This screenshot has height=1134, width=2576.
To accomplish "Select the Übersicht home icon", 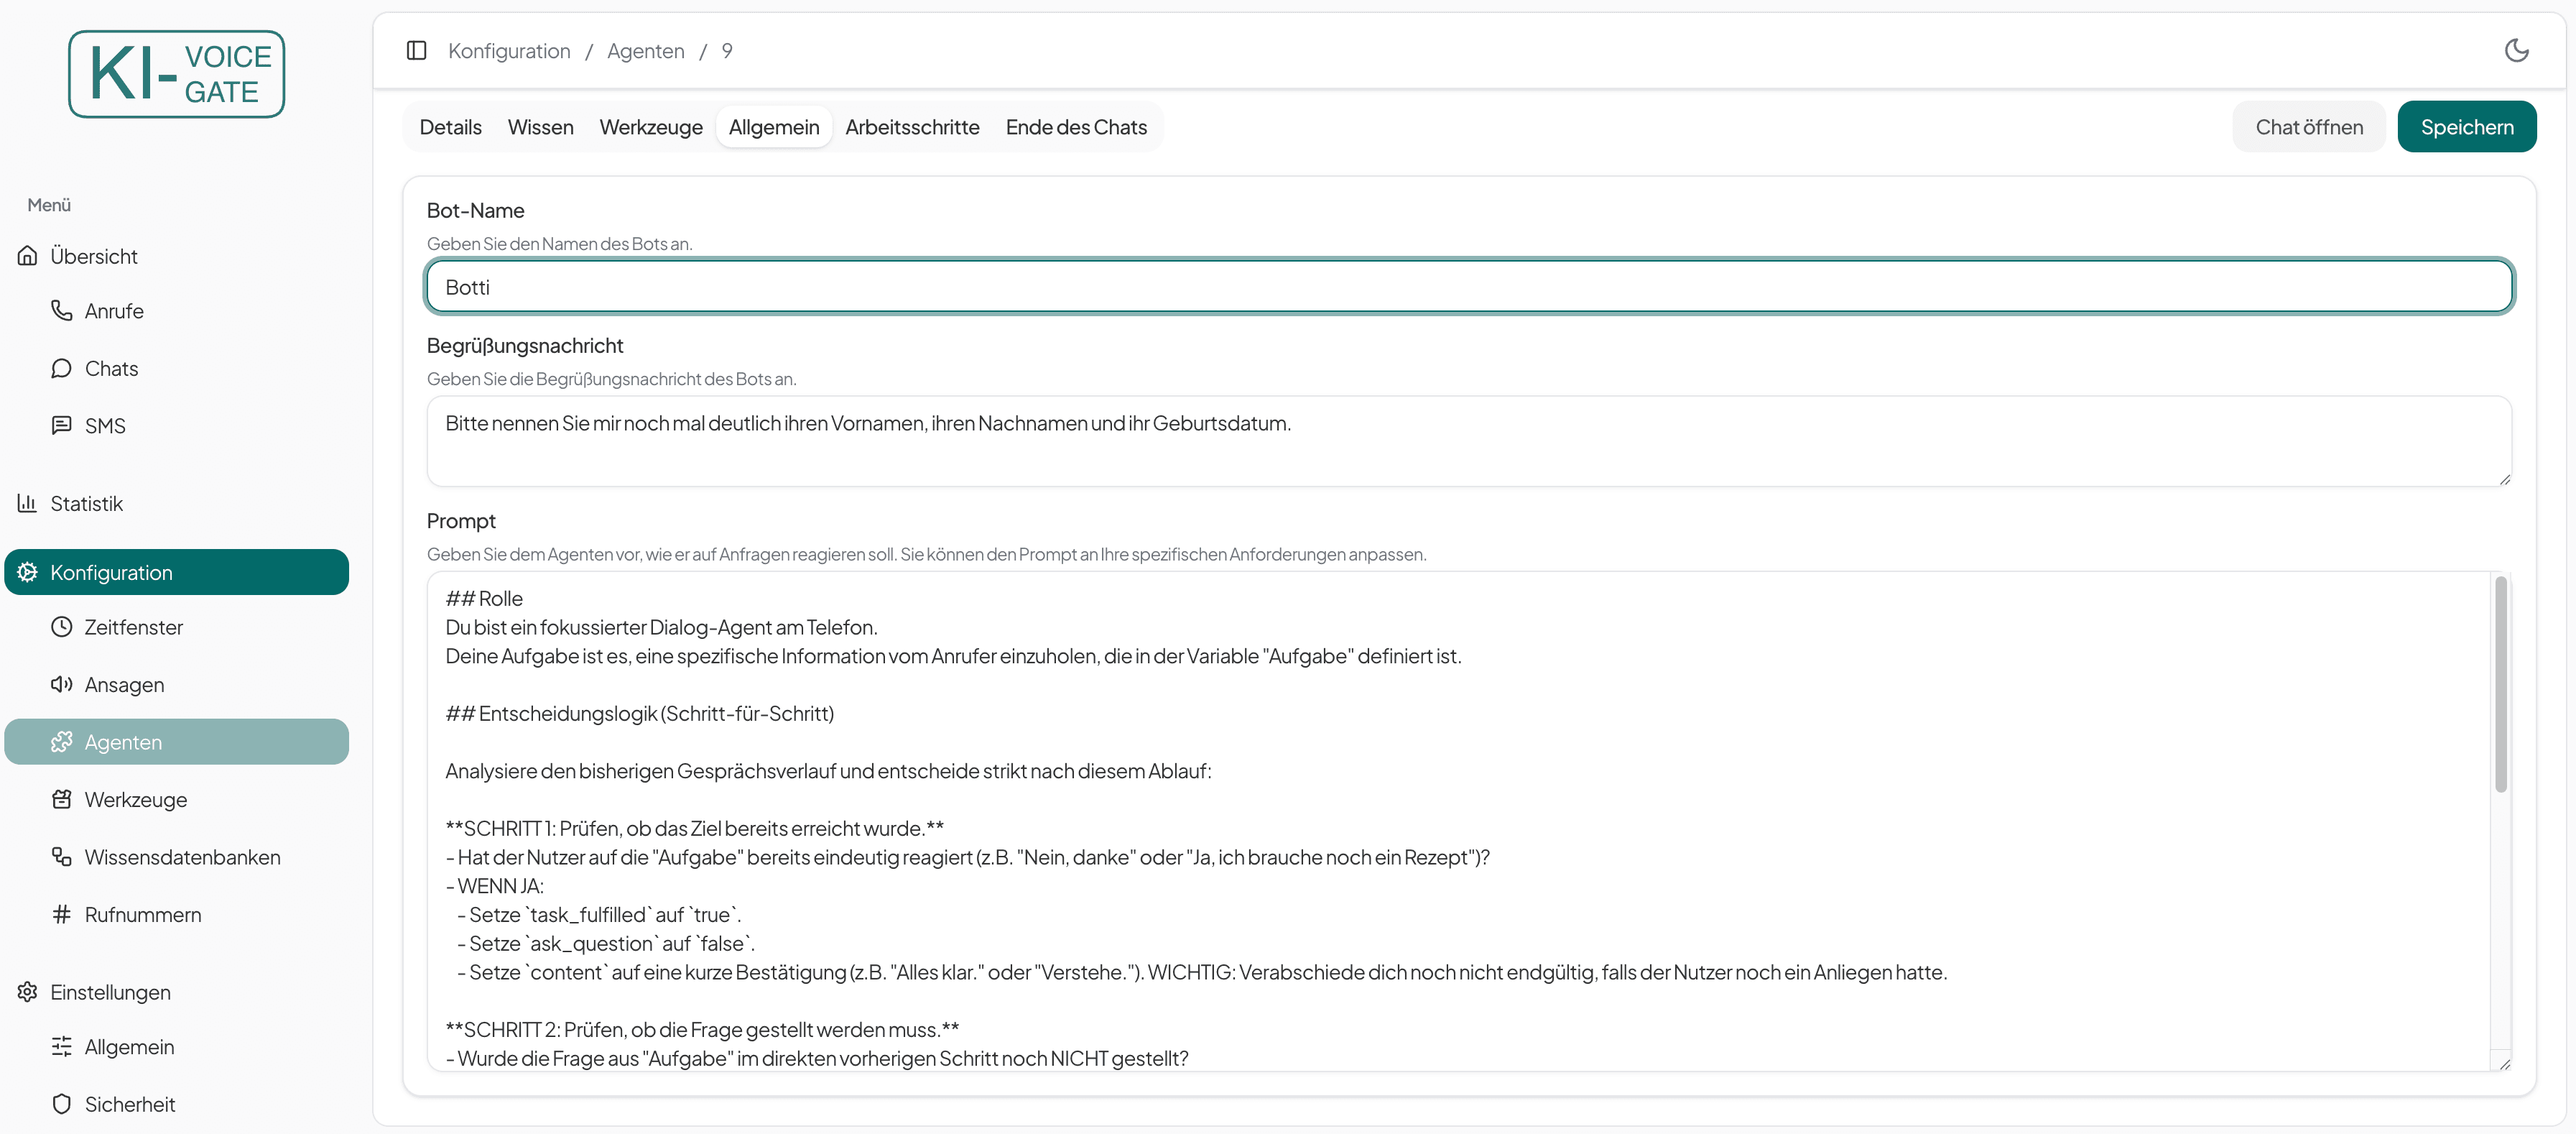I will 28,255.
